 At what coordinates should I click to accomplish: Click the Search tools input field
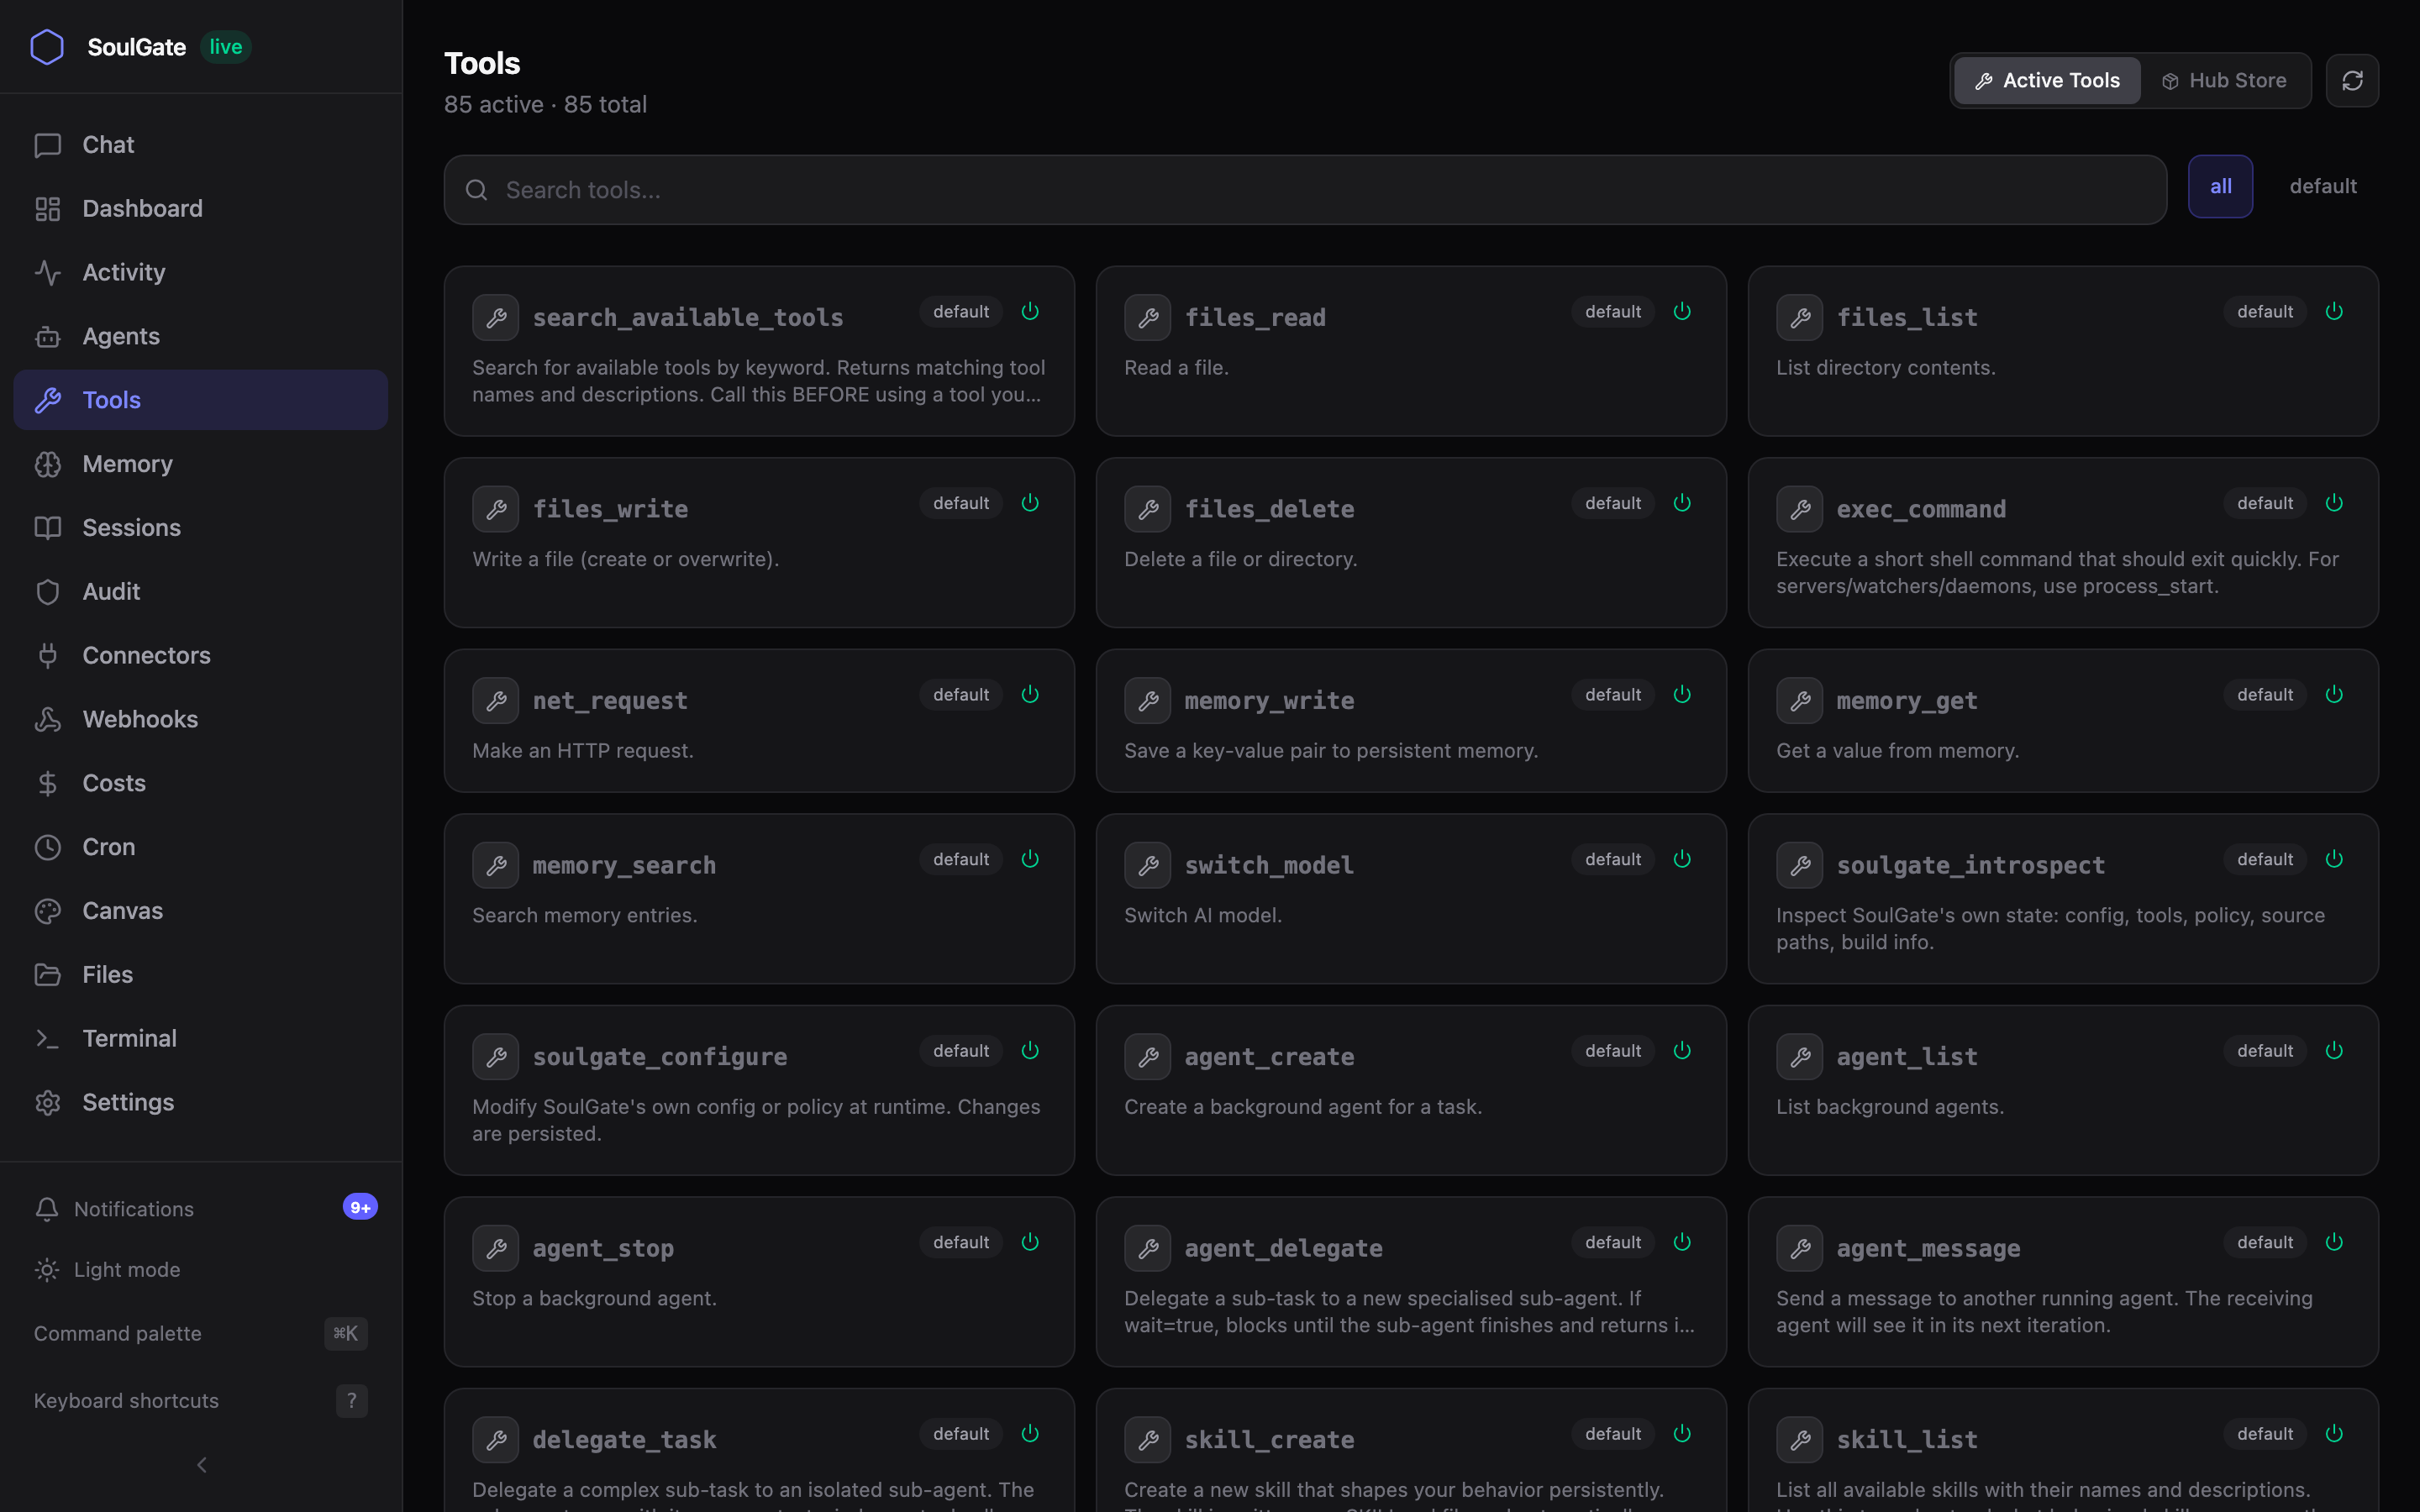tap(1305, 190)
